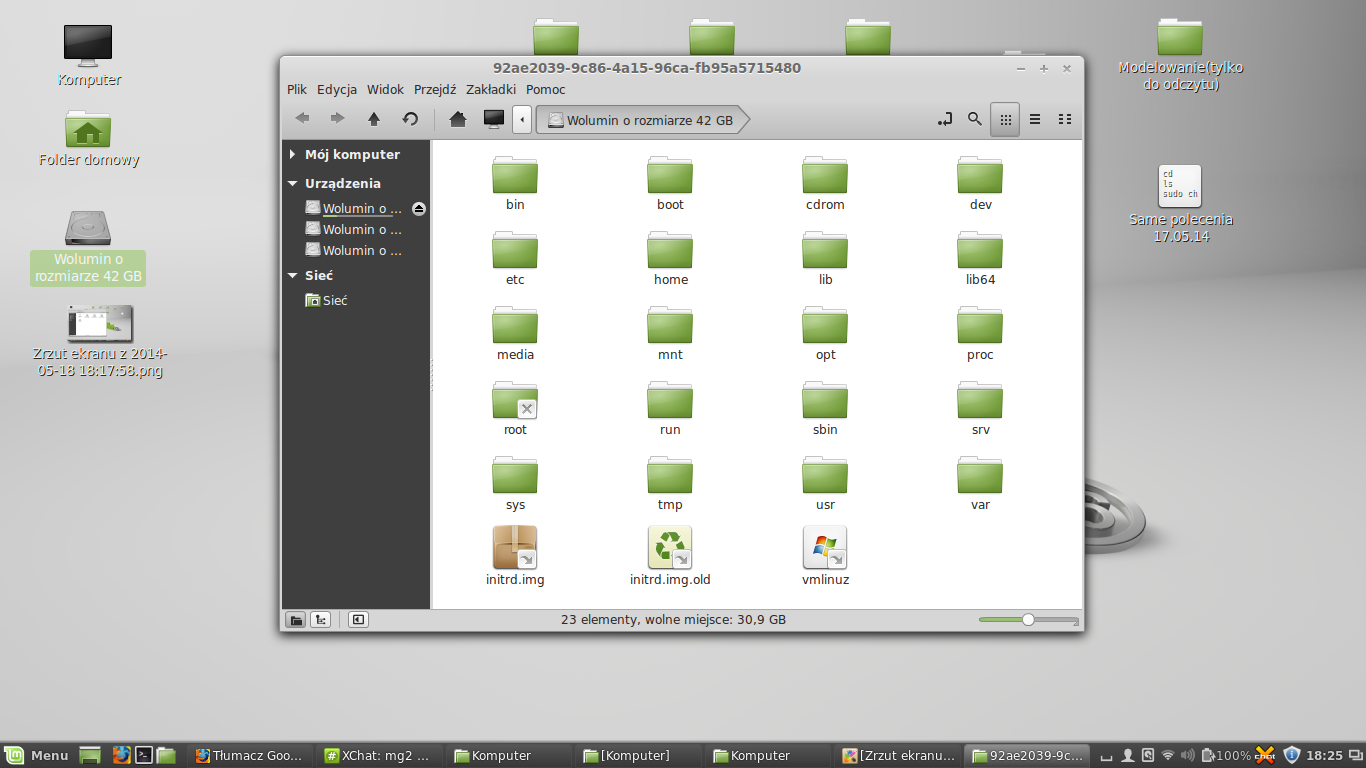This screenshot has width=1366, height=768.
Task: Launch Firefox from the panel
Action: coord(122,755)
